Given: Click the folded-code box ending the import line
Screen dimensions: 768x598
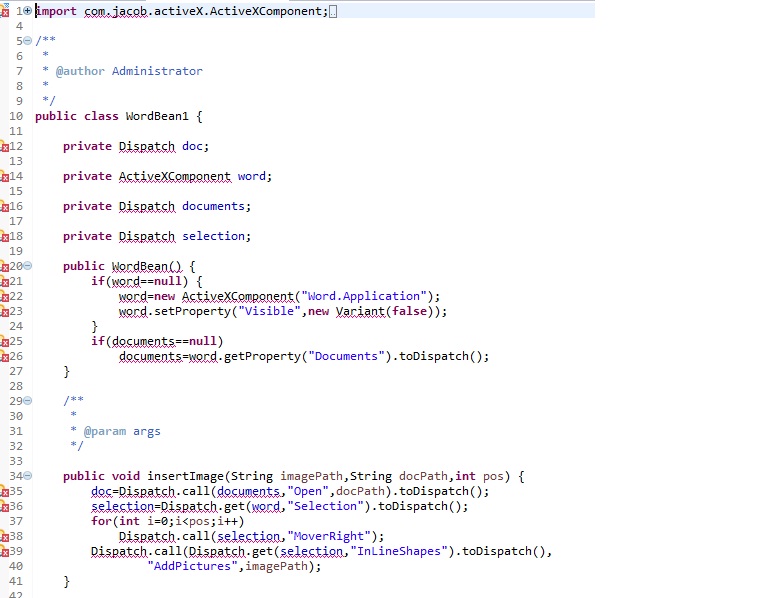Looking at the screenshot, I should pos(333,12).
